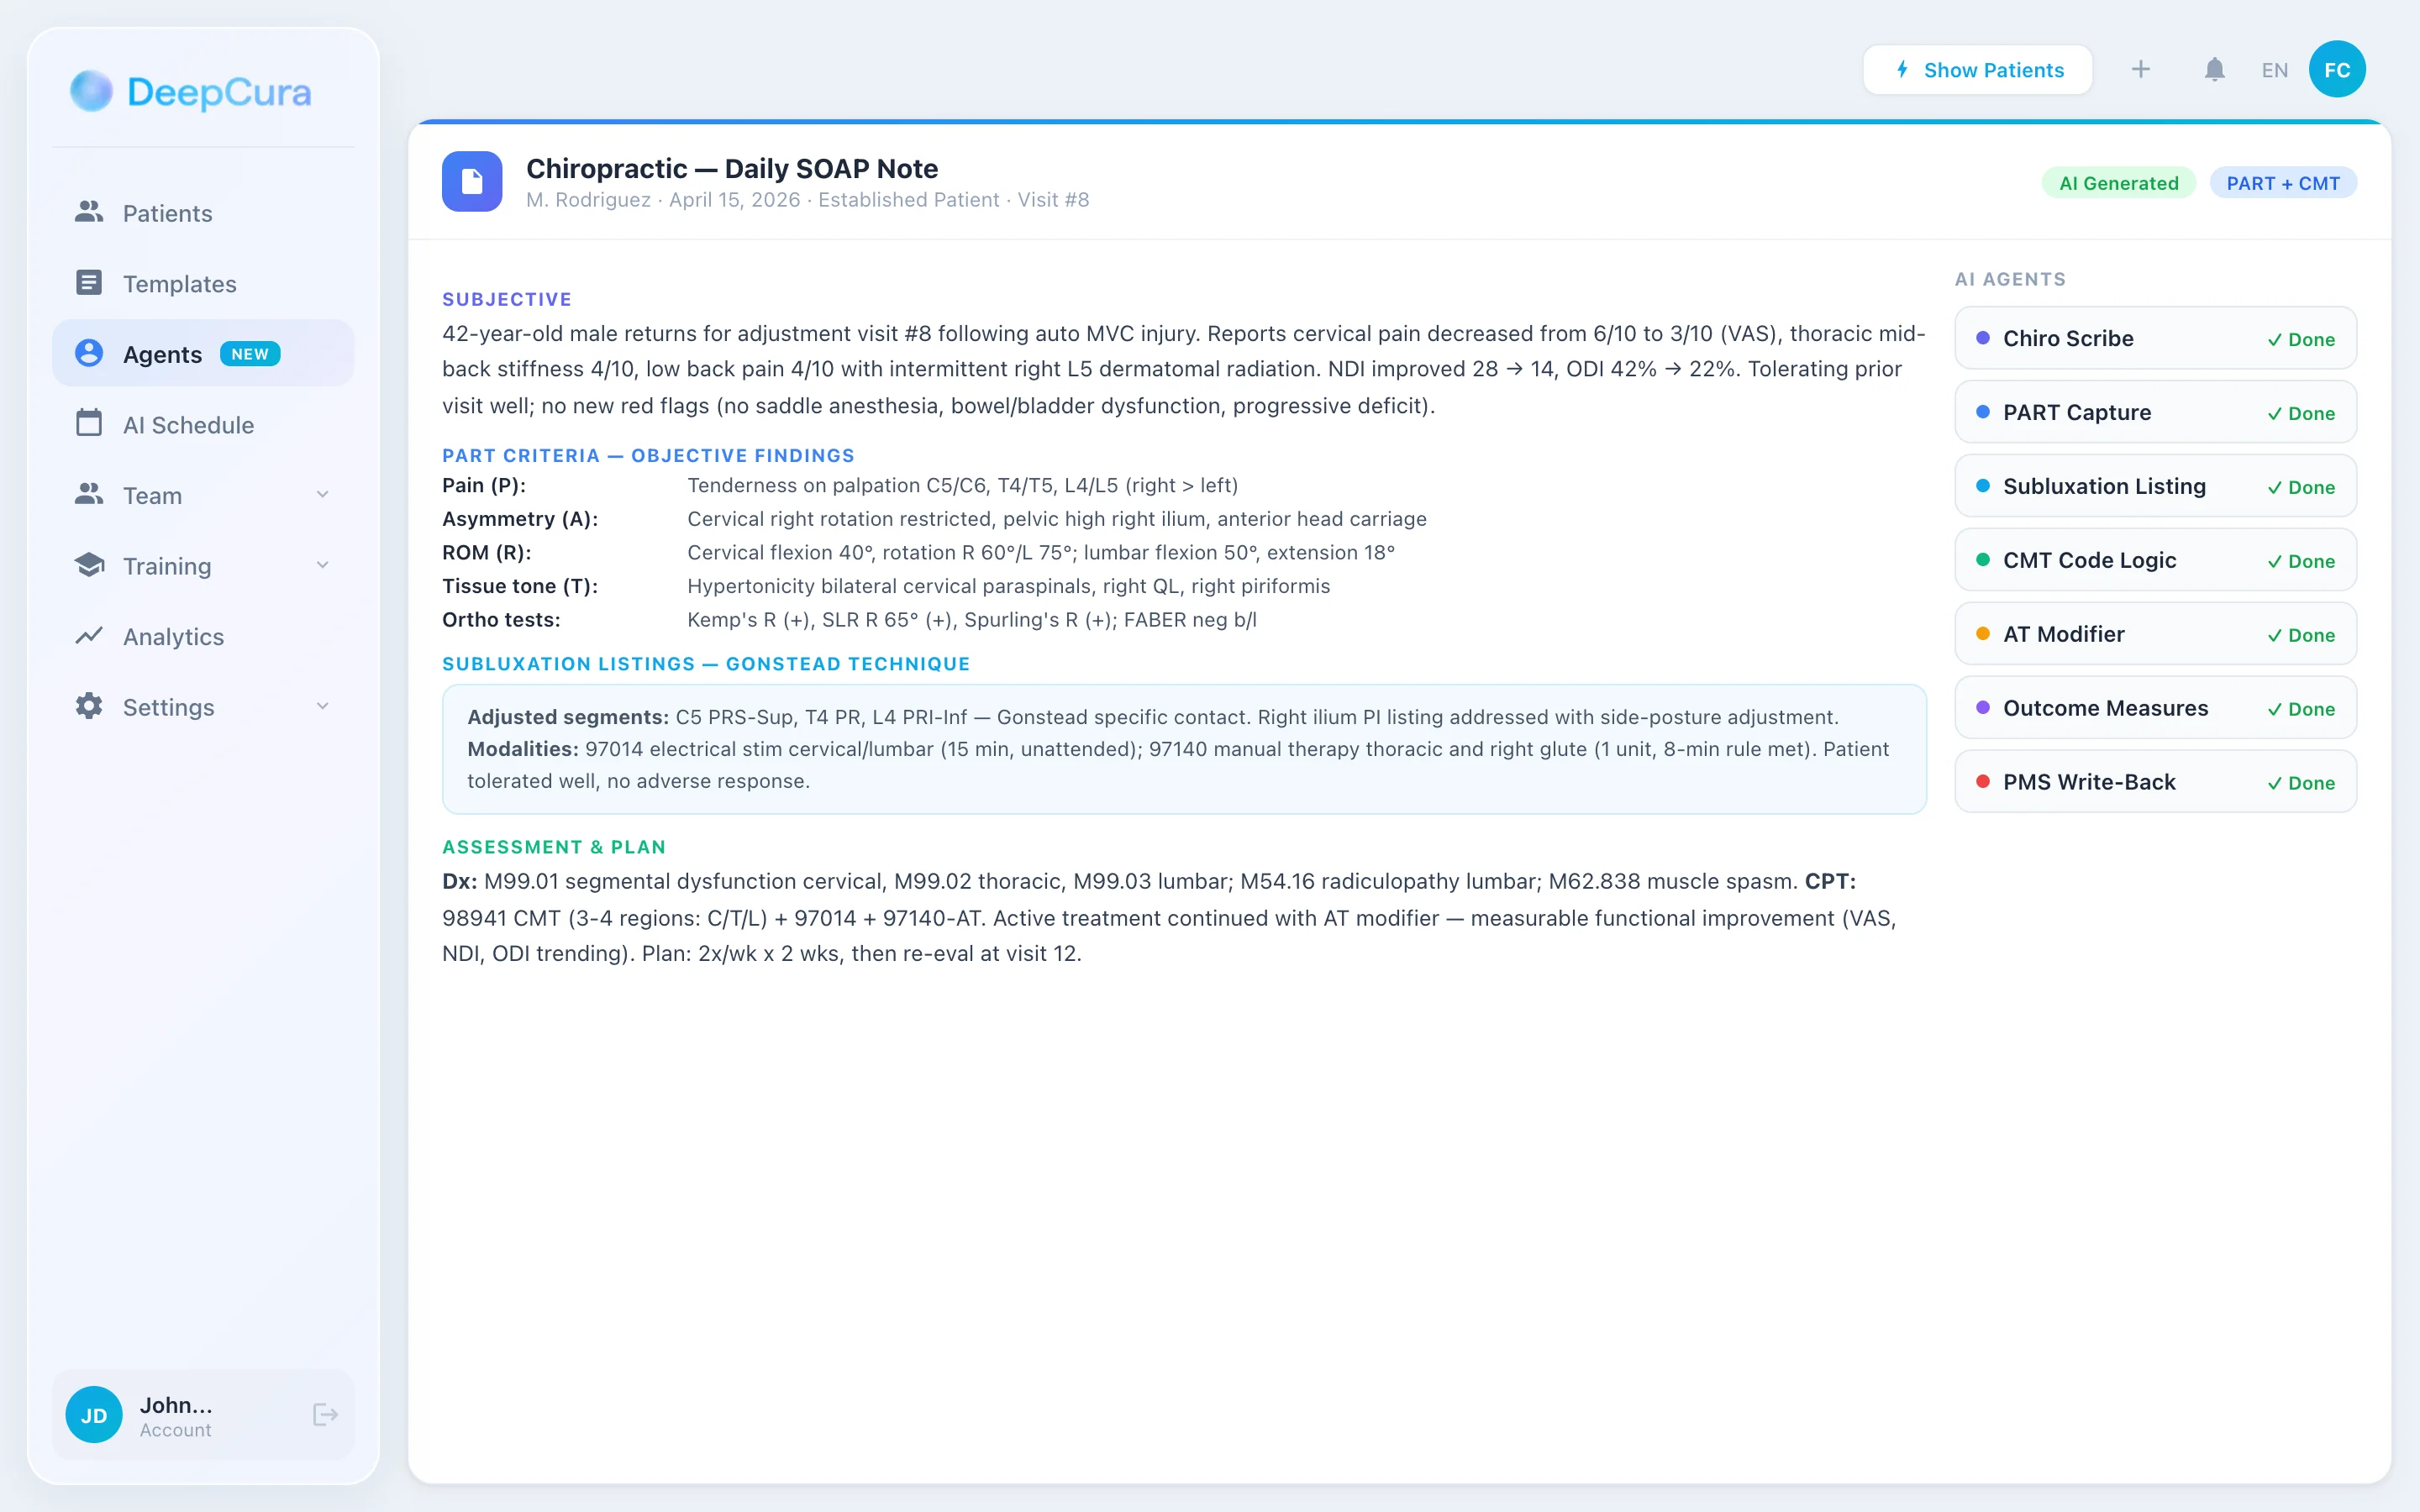Click the DeepCura logo orb
This screenshot has width=2420, height=1512.
tap(91, 92)
